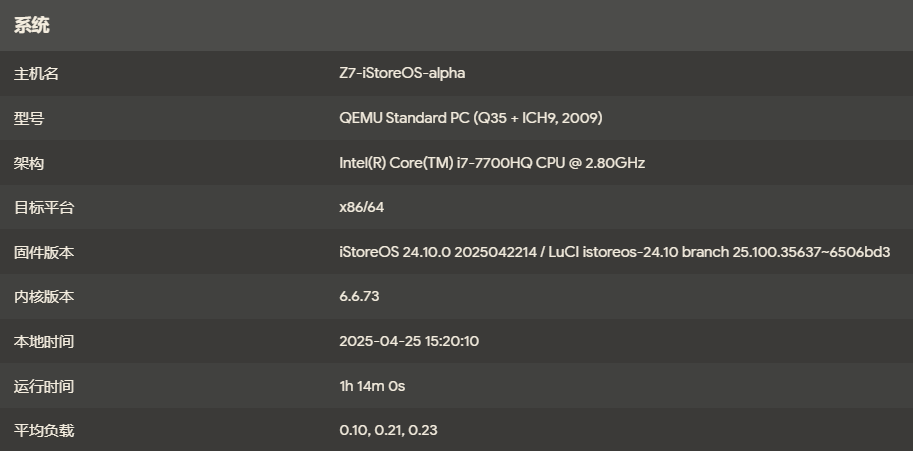The width and height of the screenshot is (913, 451).
Task: Select the 0.10, 0.21, 0.23 load values
Action: coord(389,431)
